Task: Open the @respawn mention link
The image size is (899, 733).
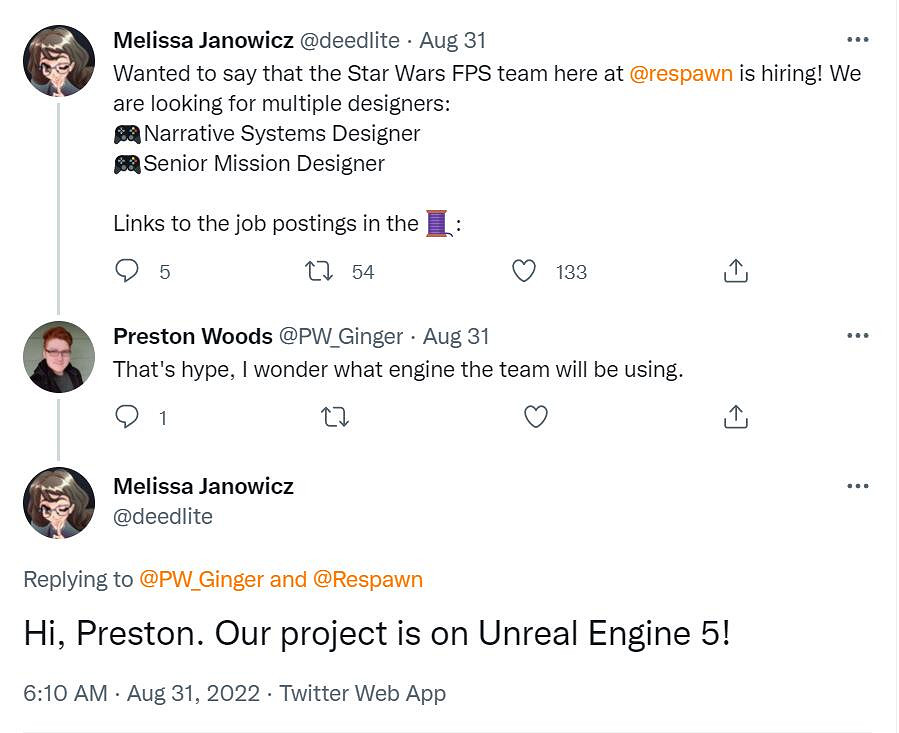Action: (x=681, y=74)
